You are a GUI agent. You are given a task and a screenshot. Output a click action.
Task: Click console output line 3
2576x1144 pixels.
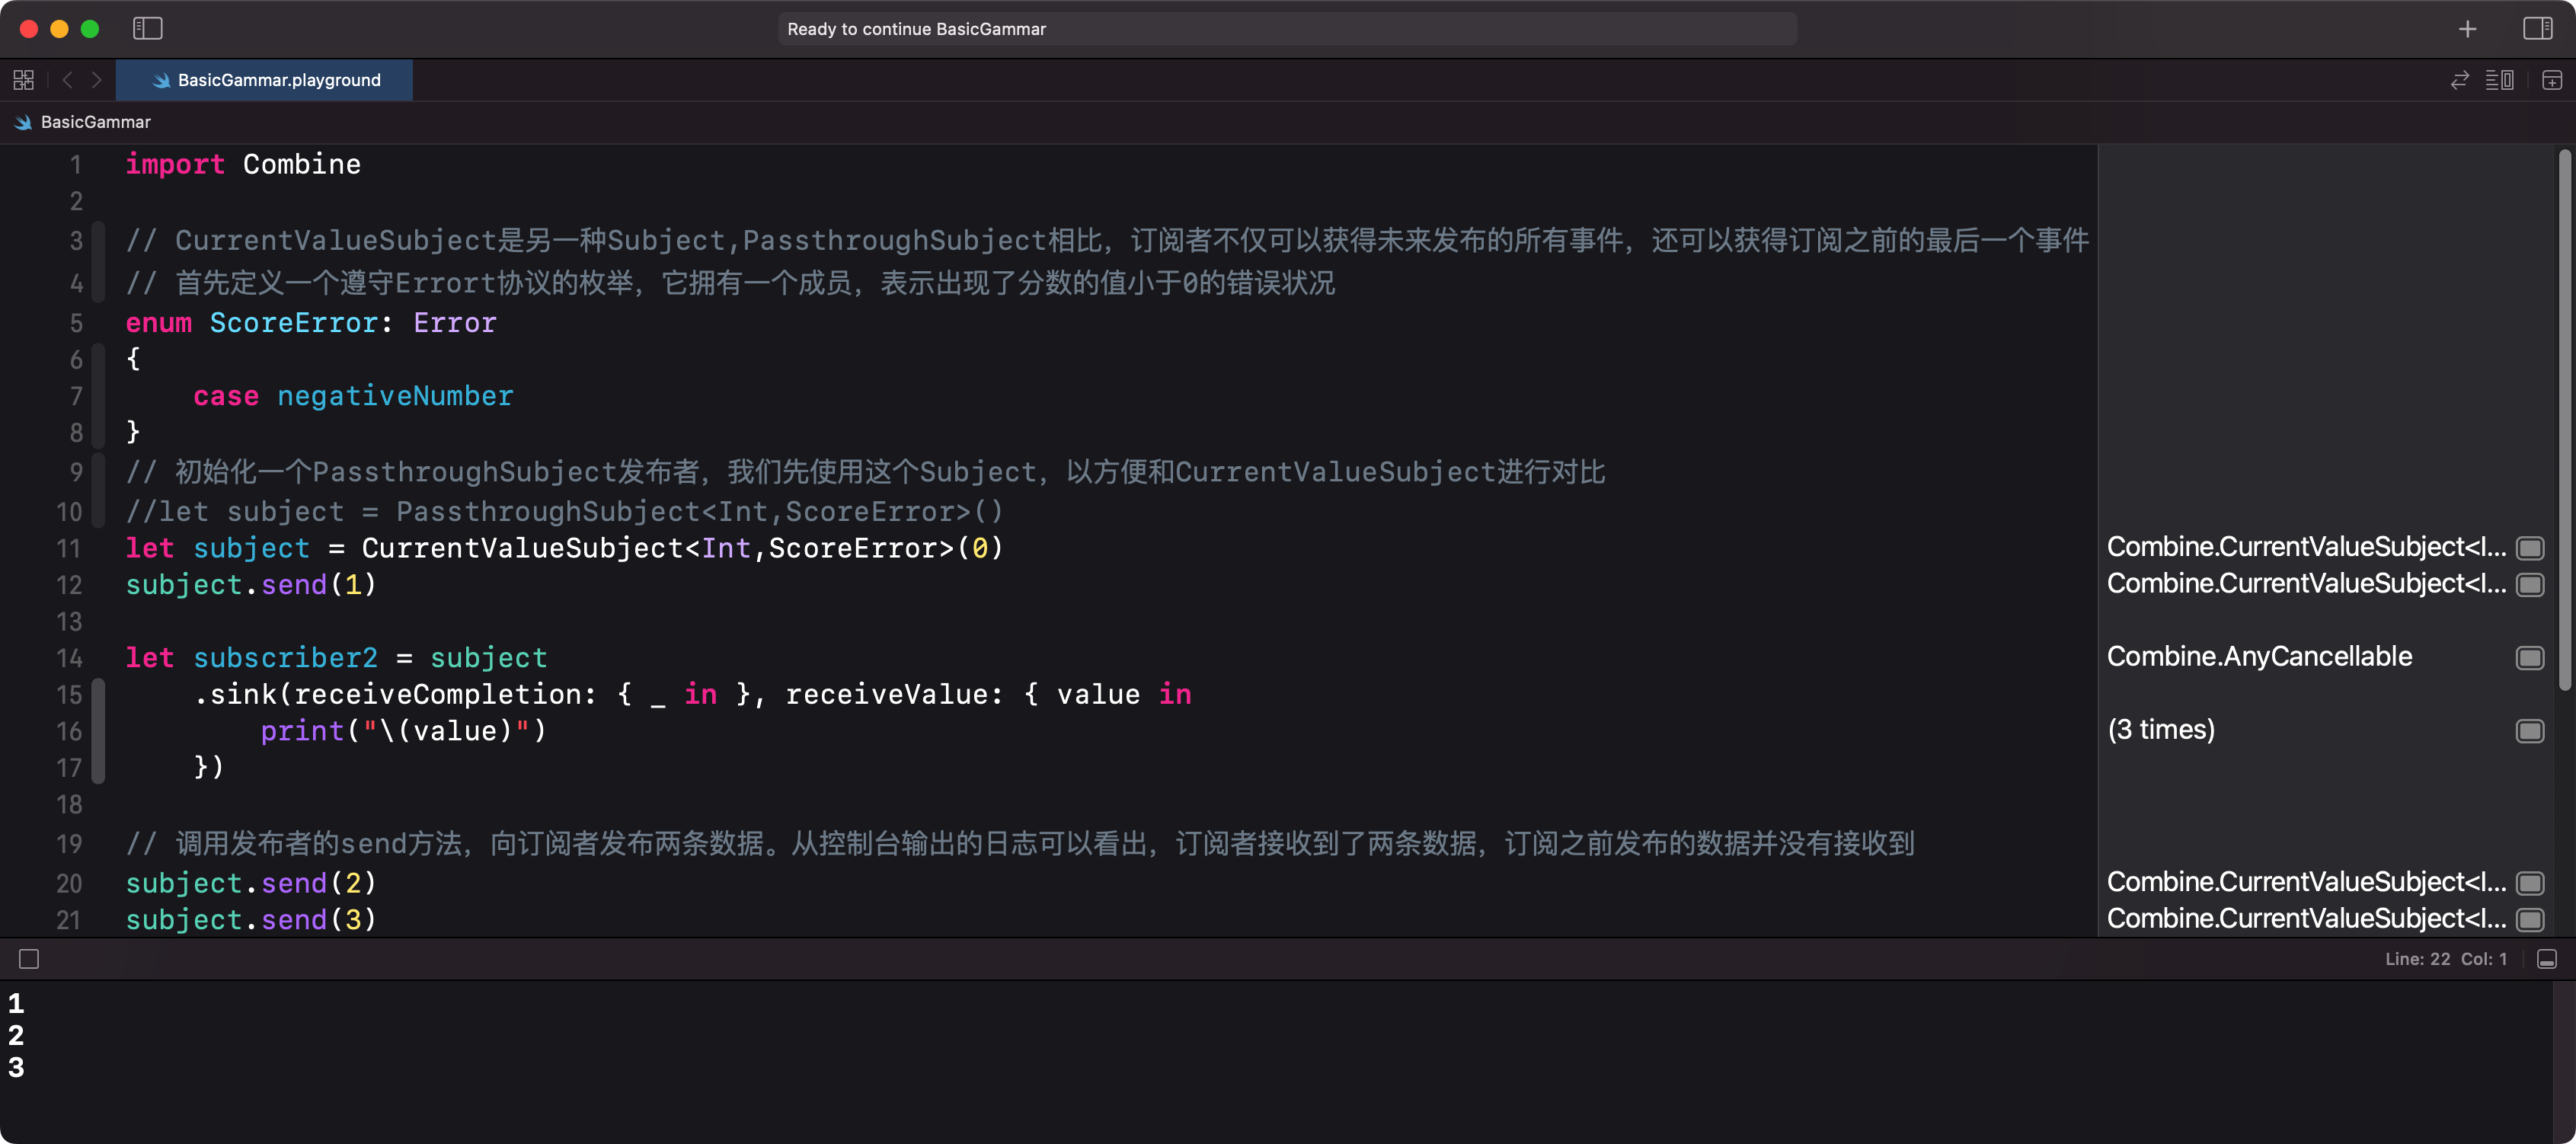16,1068
